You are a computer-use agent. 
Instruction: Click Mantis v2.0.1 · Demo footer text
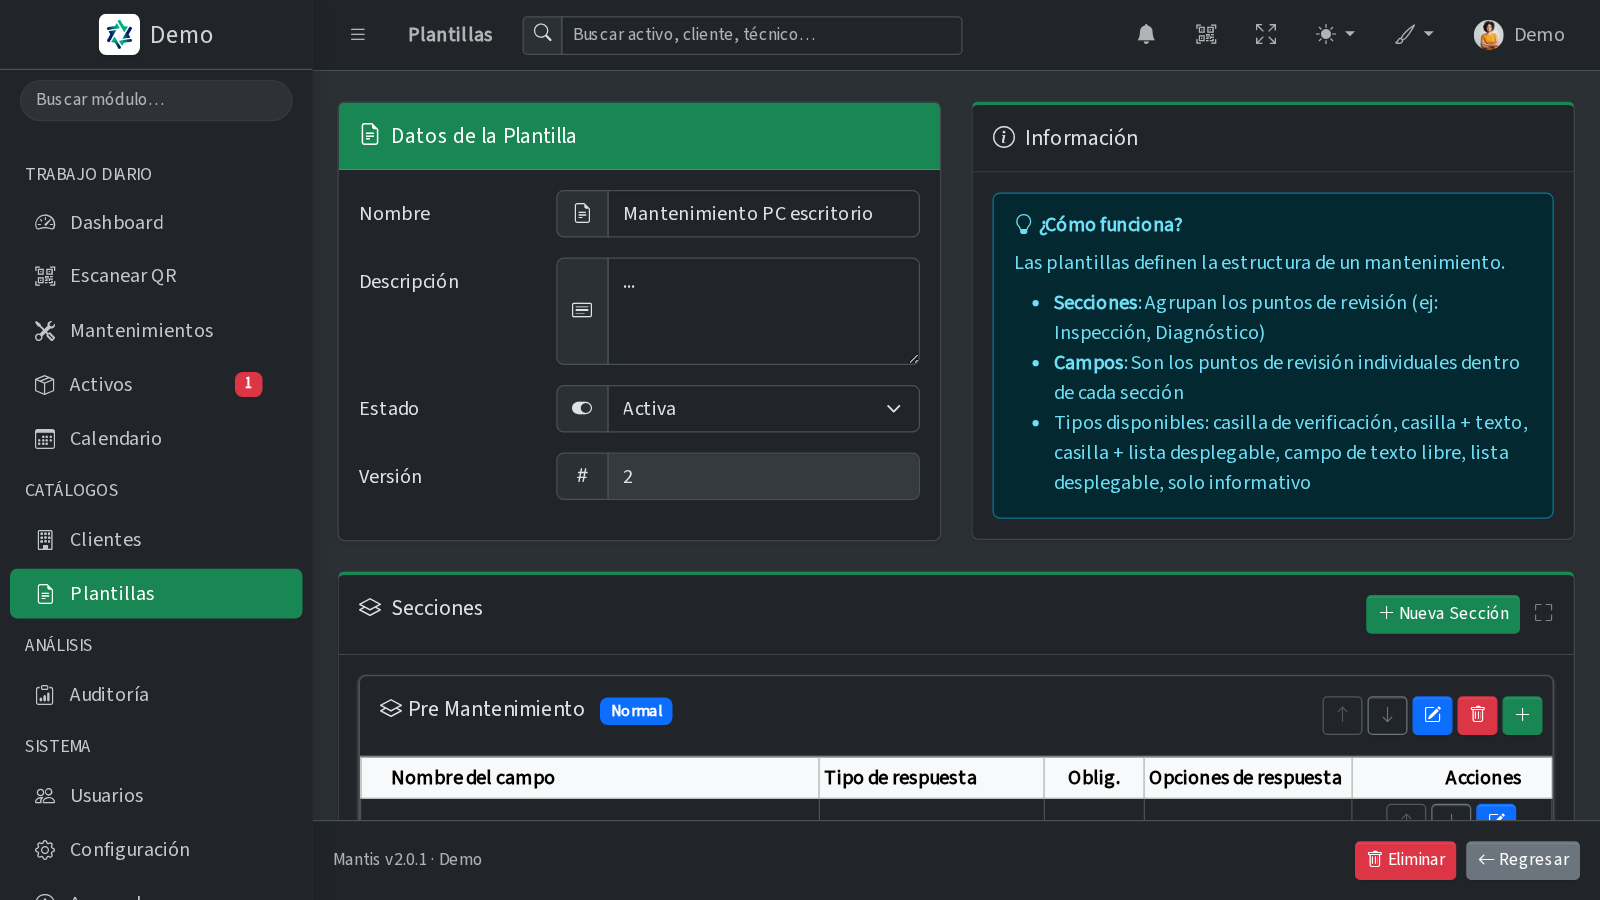(x=407, y=859)
